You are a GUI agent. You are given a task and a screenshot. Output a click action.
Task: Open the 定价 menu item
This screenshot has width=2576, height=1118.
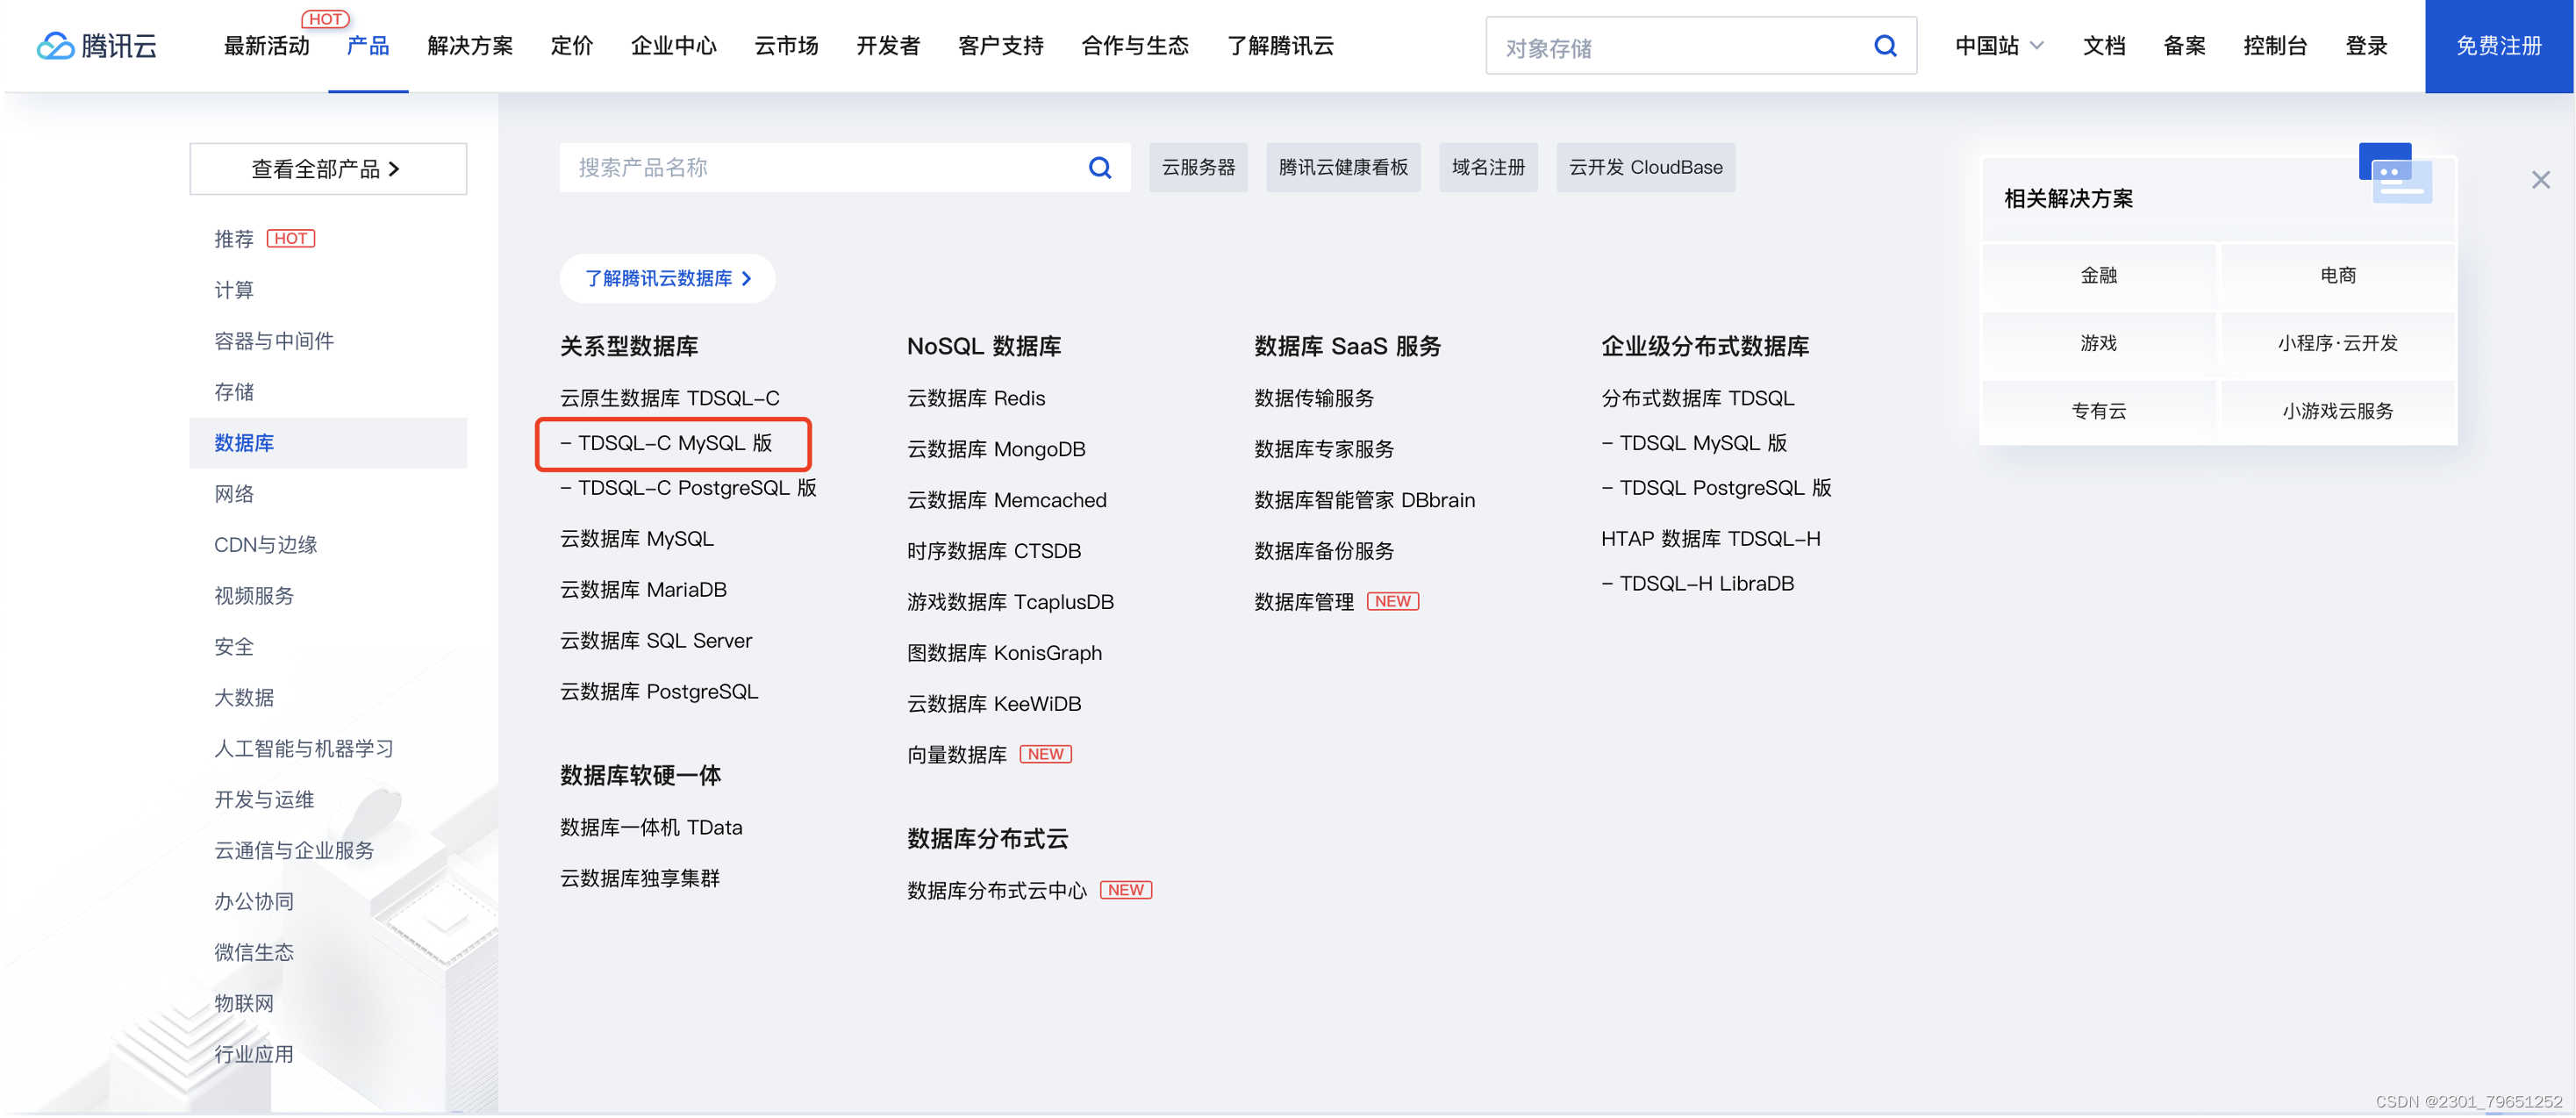[572, 46]
